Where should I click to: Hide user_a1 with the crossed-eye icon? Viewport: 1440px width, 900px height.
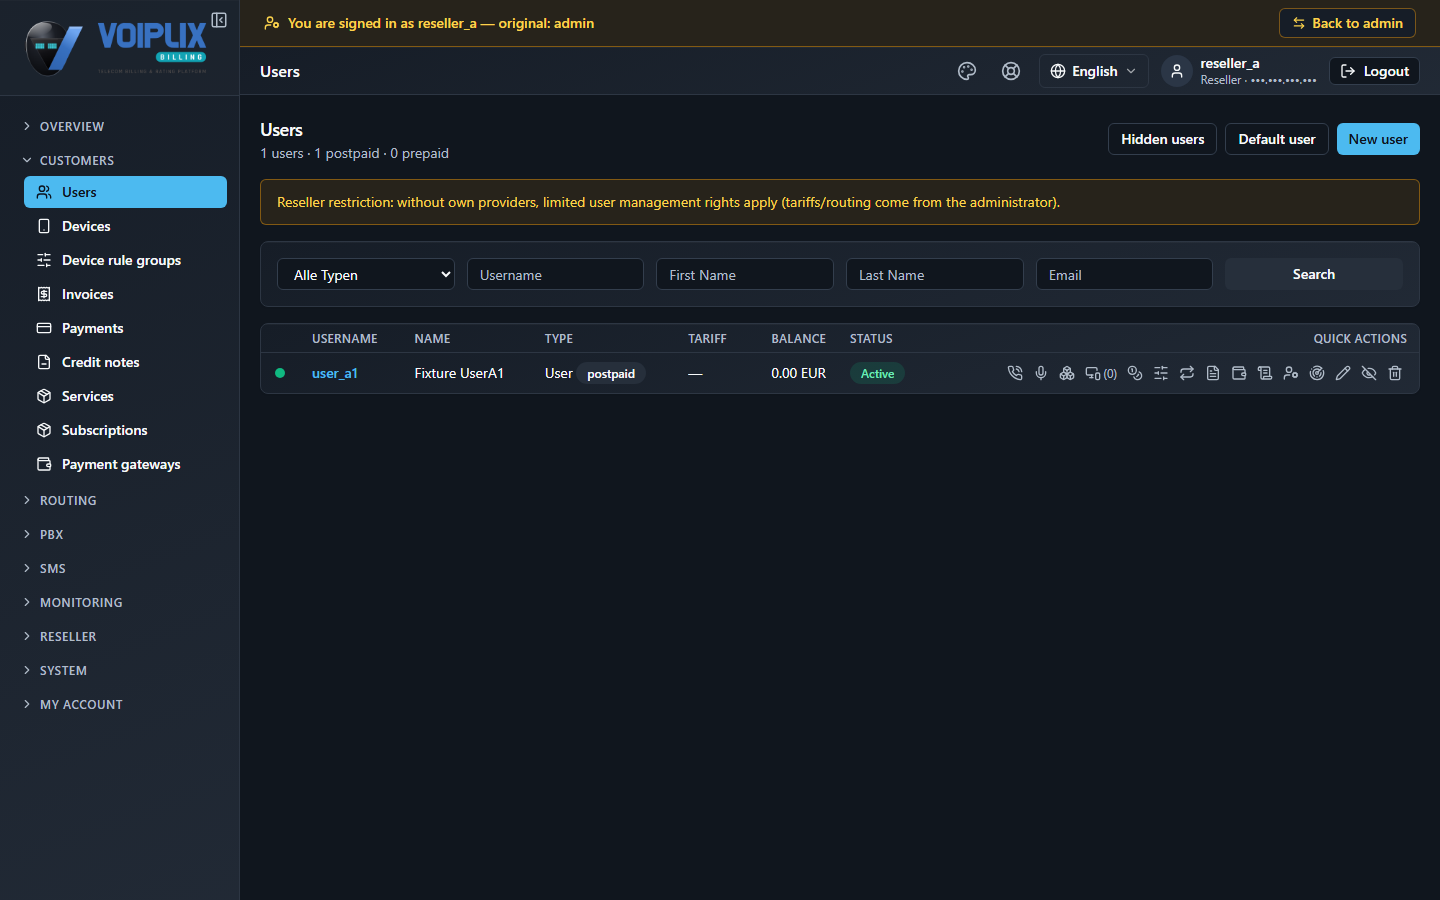[x=1369, y=373]
